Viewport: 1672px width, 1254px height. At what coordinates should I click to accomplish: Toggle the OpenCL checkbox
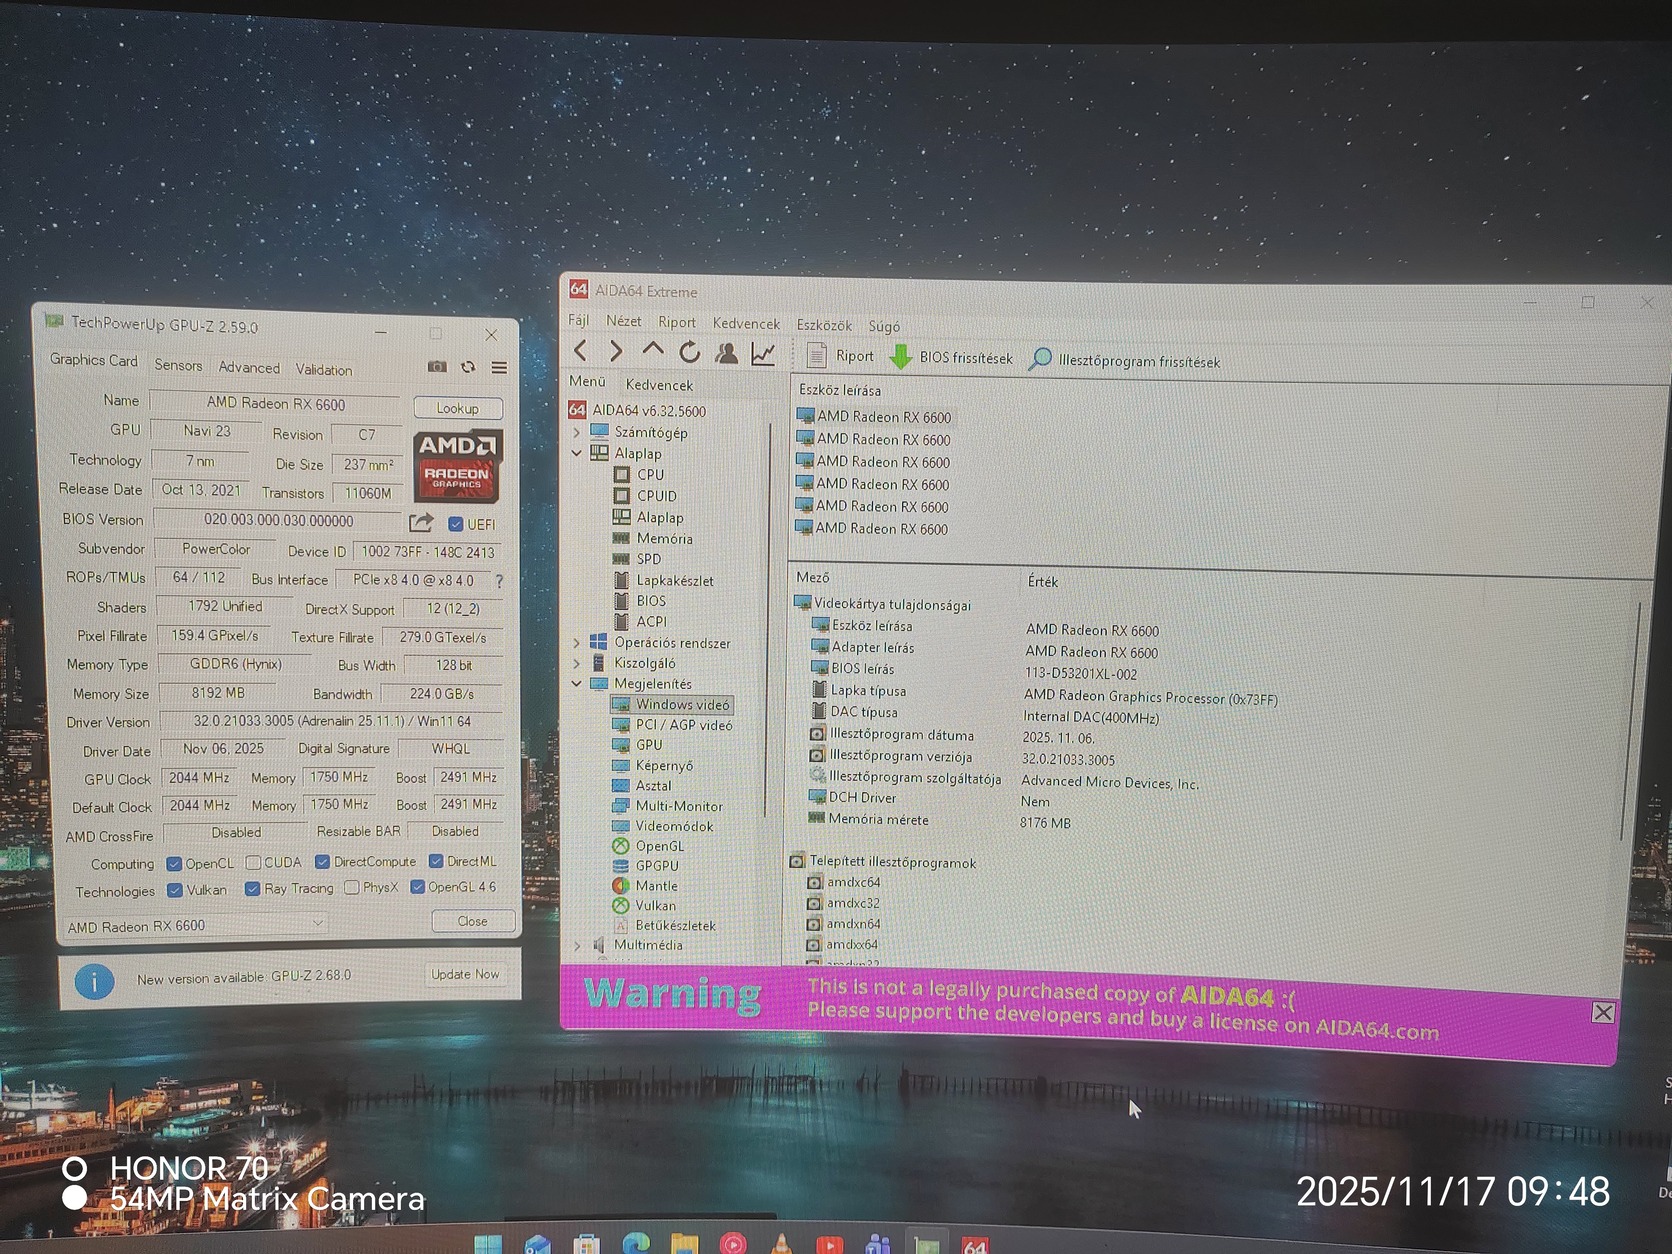click(174, 864)
